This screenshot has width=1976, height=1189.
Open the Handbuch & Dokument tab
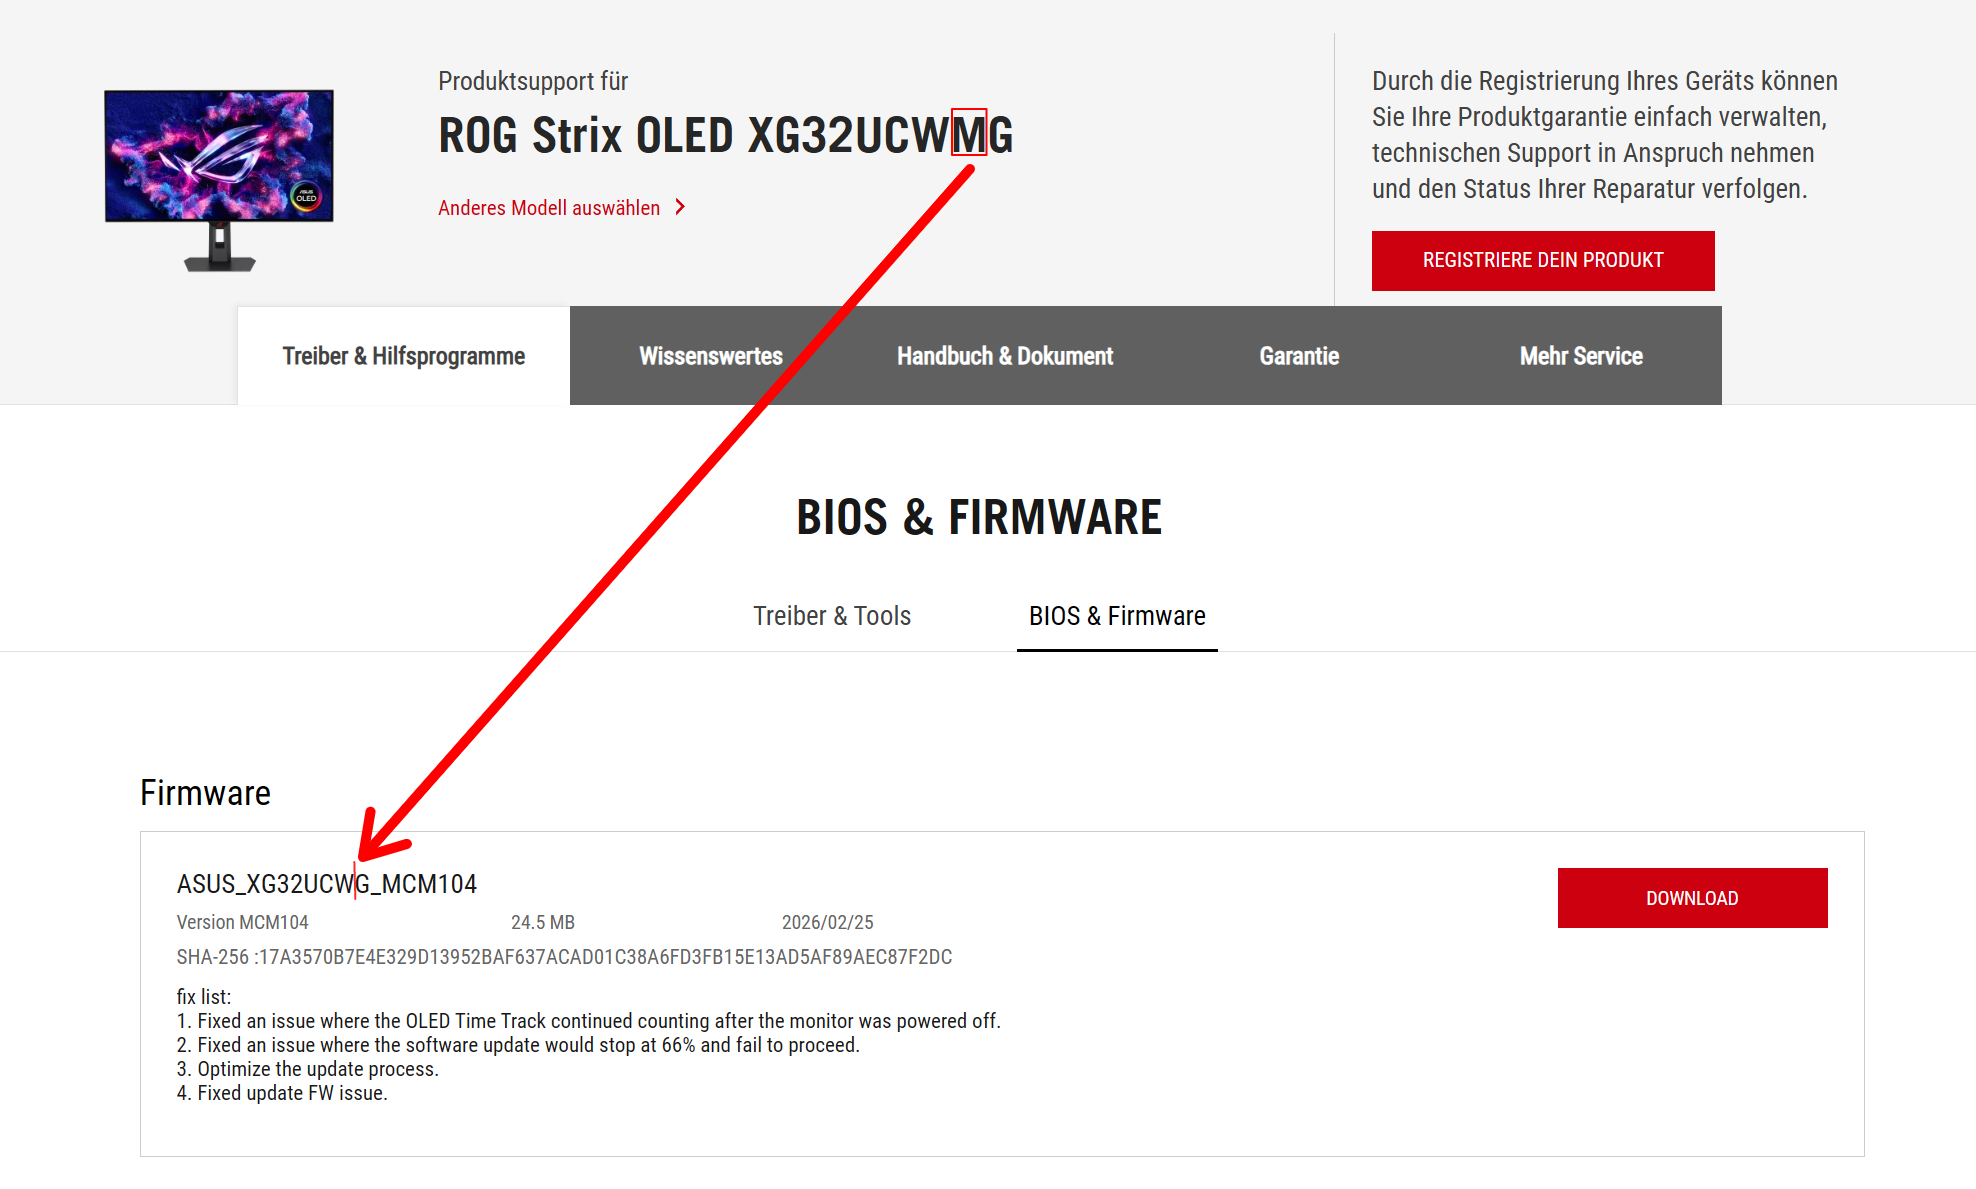[1004, 356]
